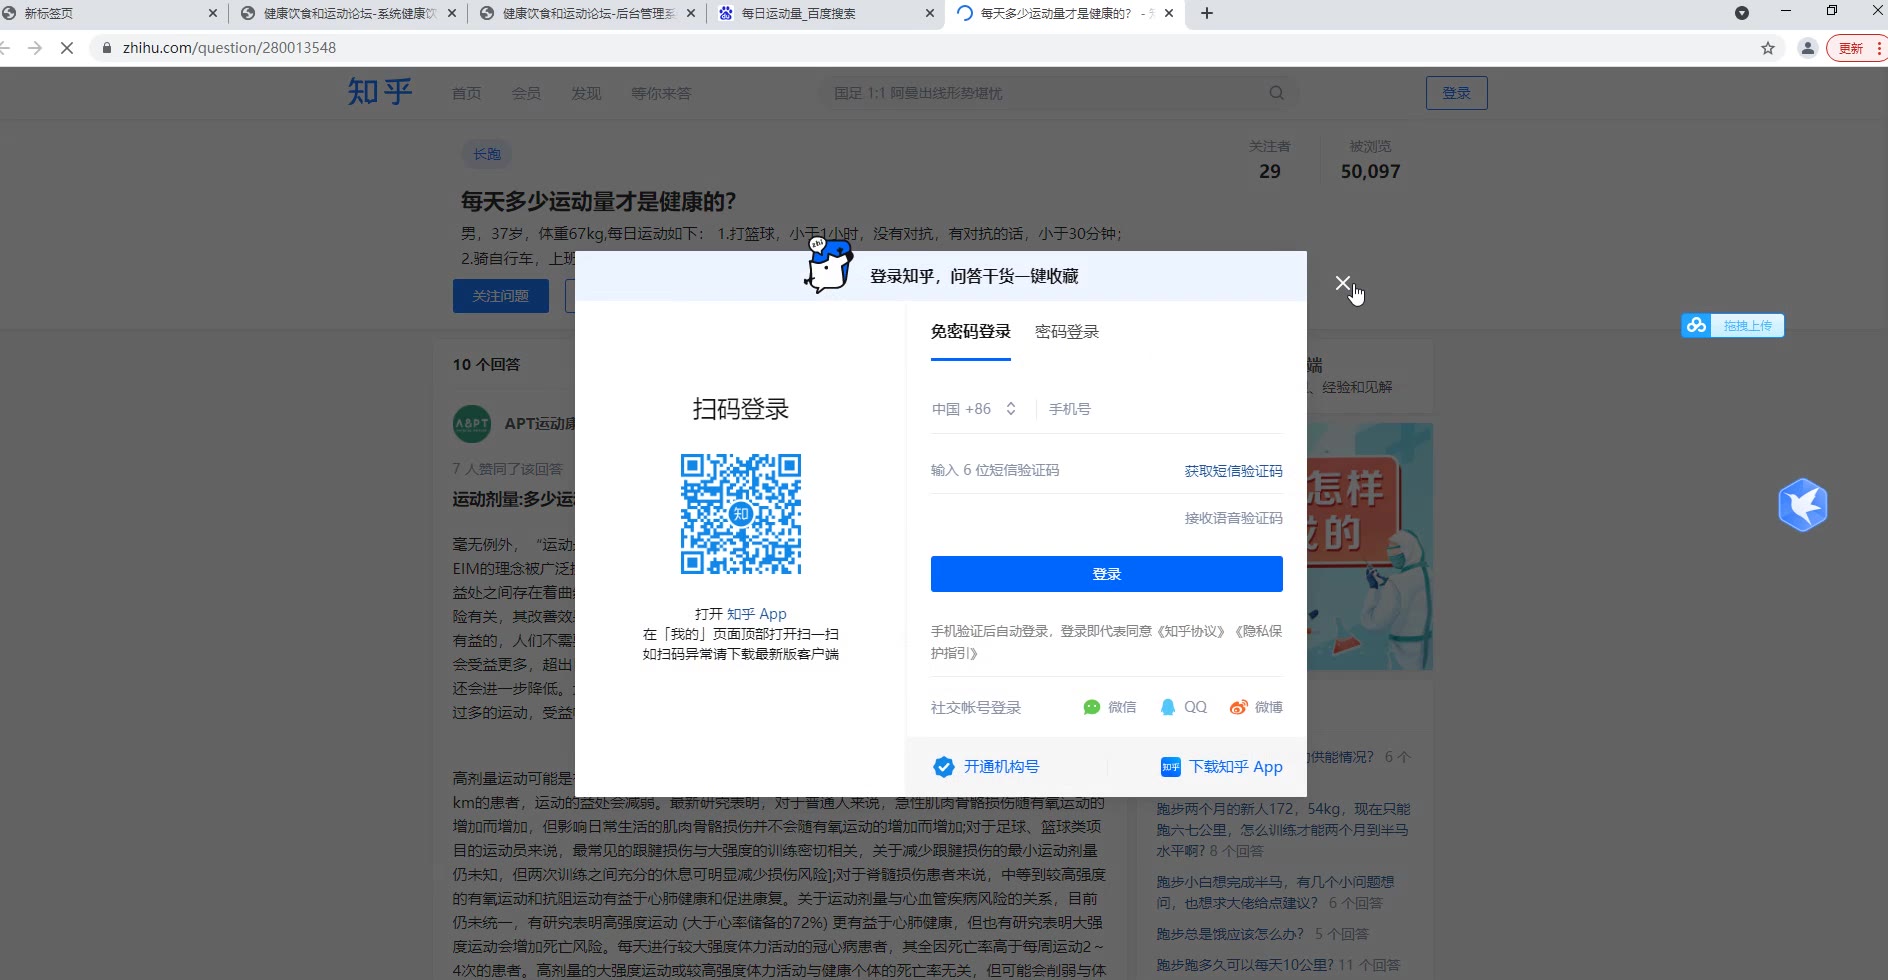
Task: Open the tab search dropdown arrow
Action: coord(1742,13)
